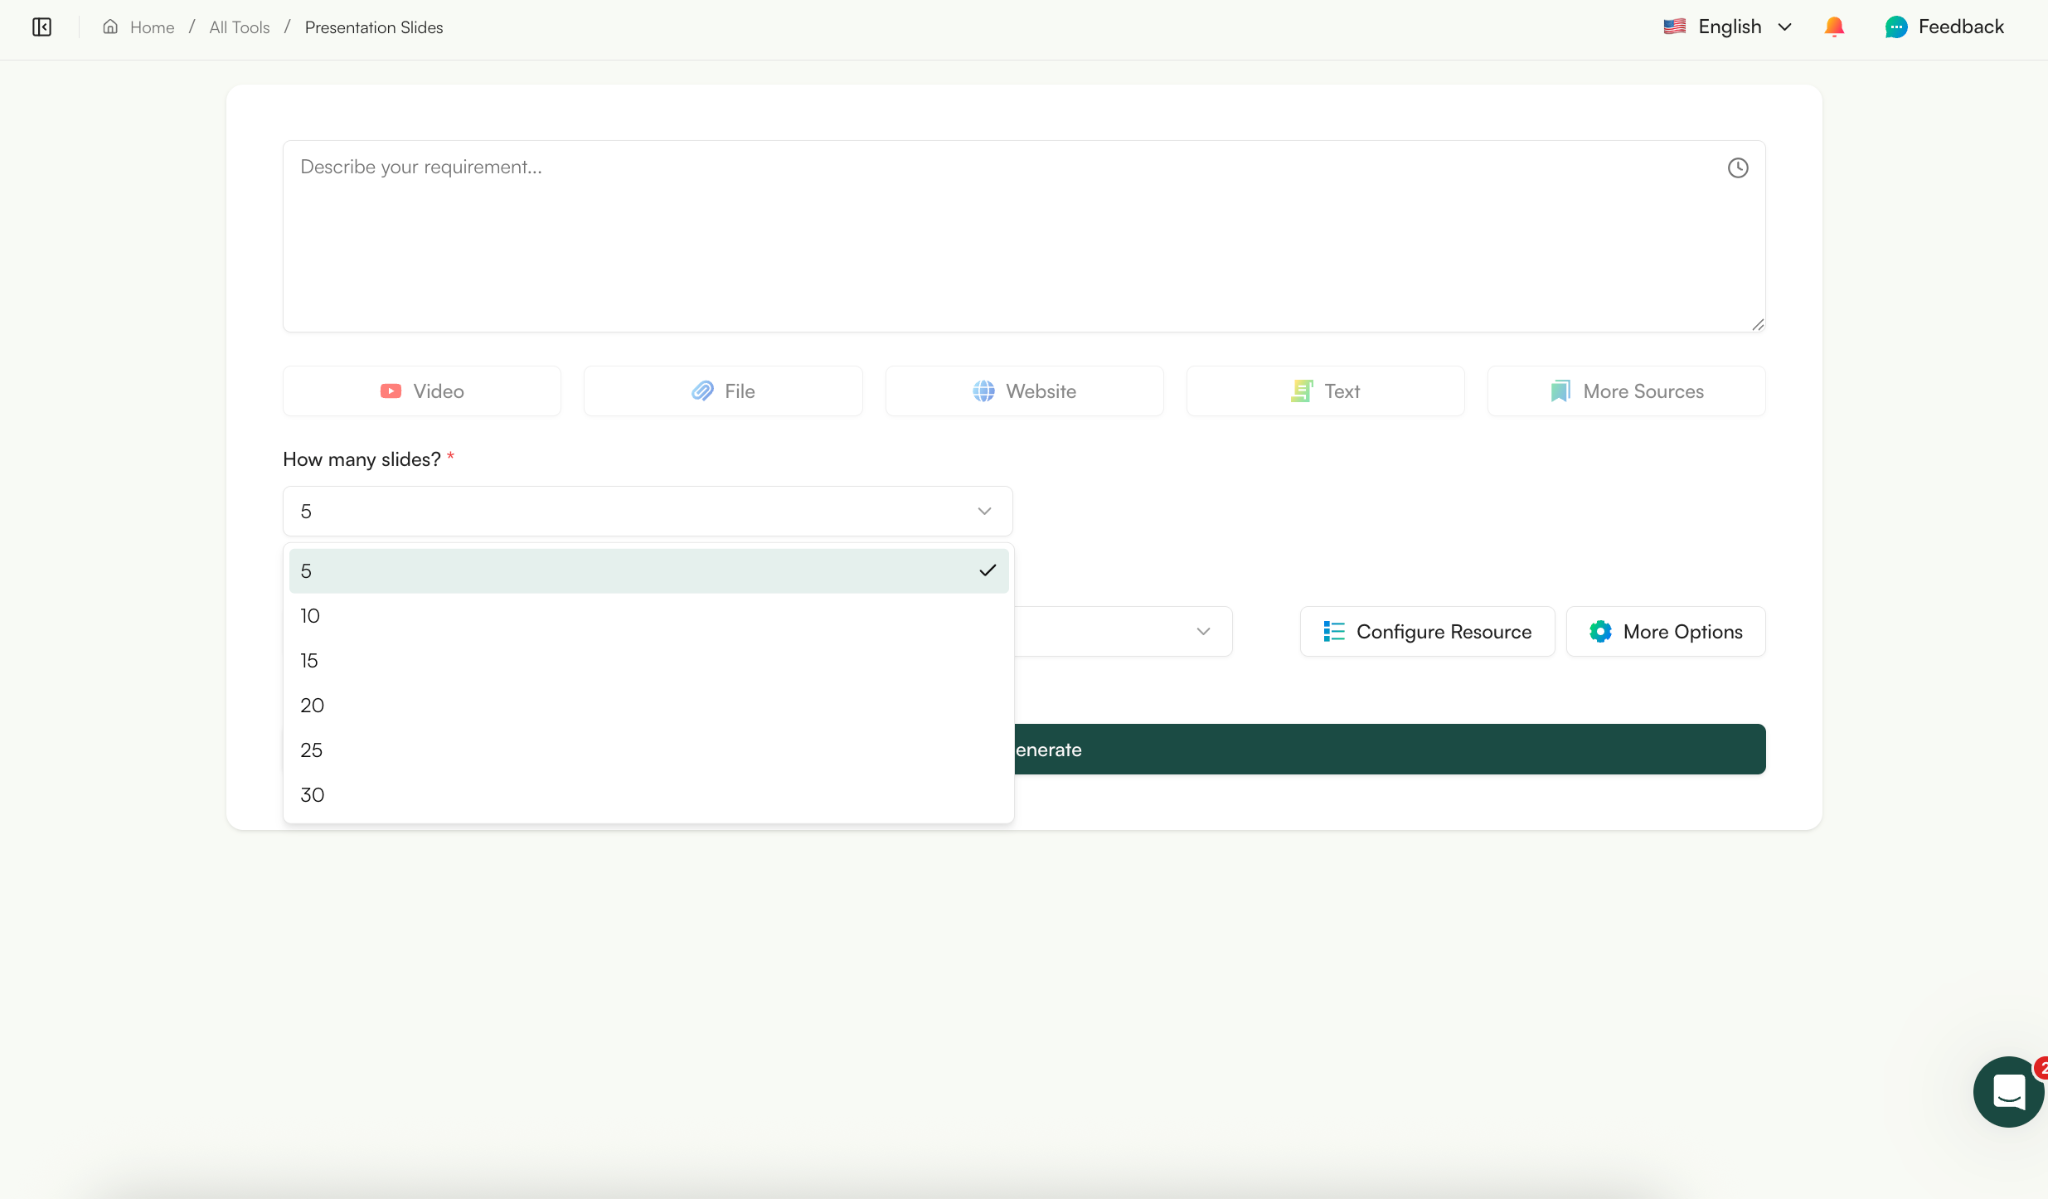2048x1199 pixels.
Task: Click the gear icon on More Options
Action: tap(1599, 631)
